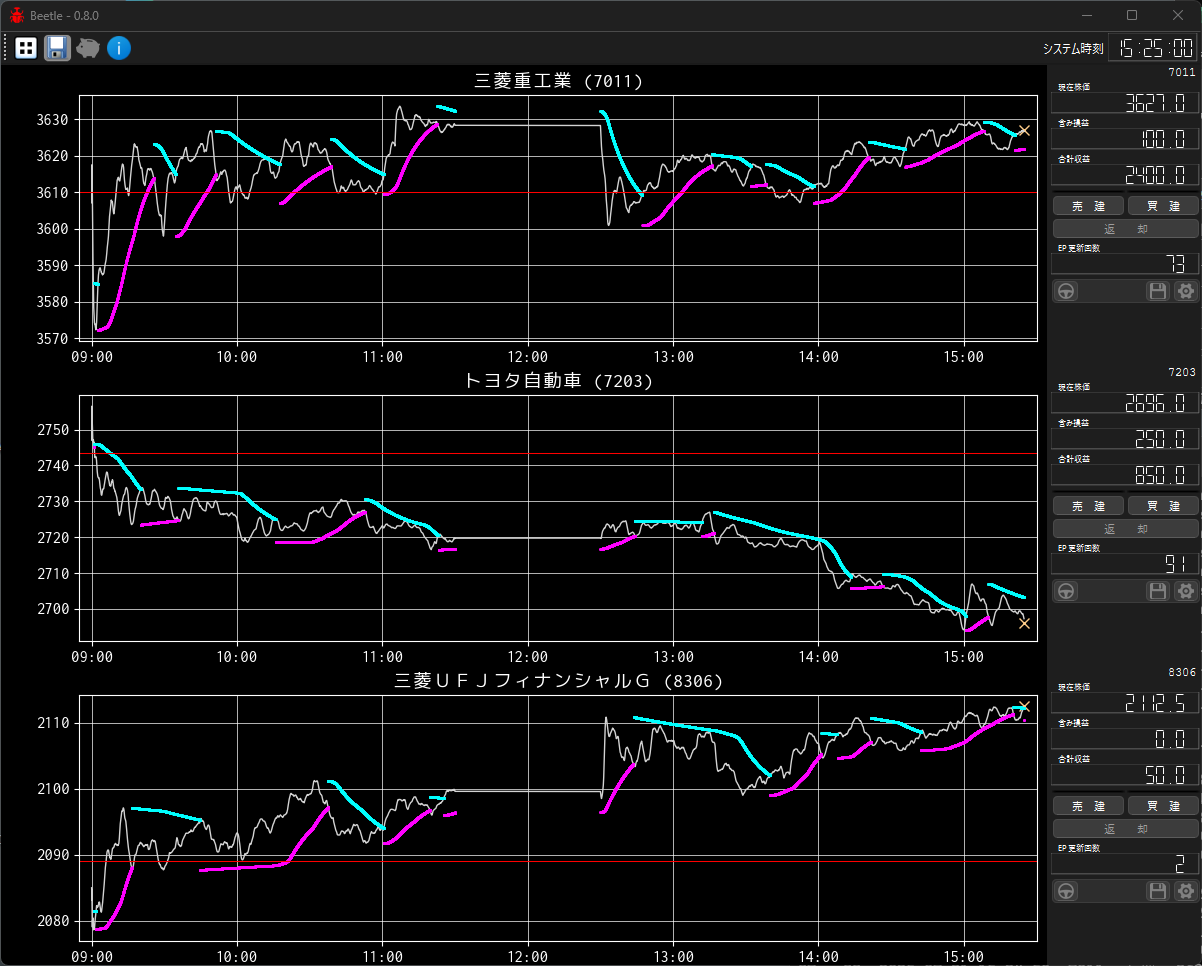1202x966 pixels.
Task: Click chart title トヨタ自動車 (7203)
Action: click(x=558, y=381)
